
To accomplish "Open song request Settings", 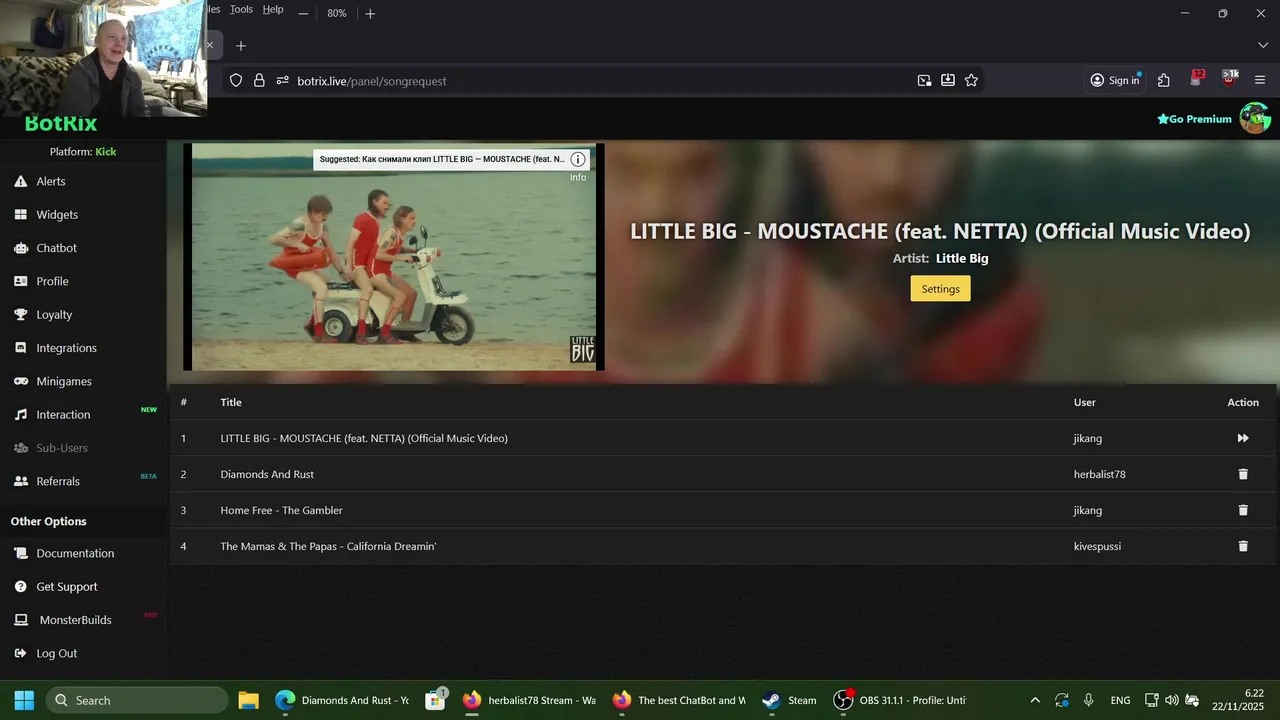I will pyautogui.click(x=940, y=288).
